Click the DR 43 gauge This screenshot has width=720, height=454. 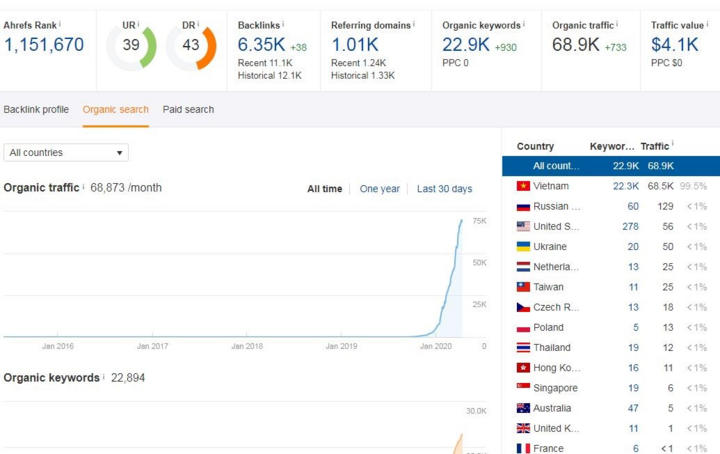coord(191,46)
